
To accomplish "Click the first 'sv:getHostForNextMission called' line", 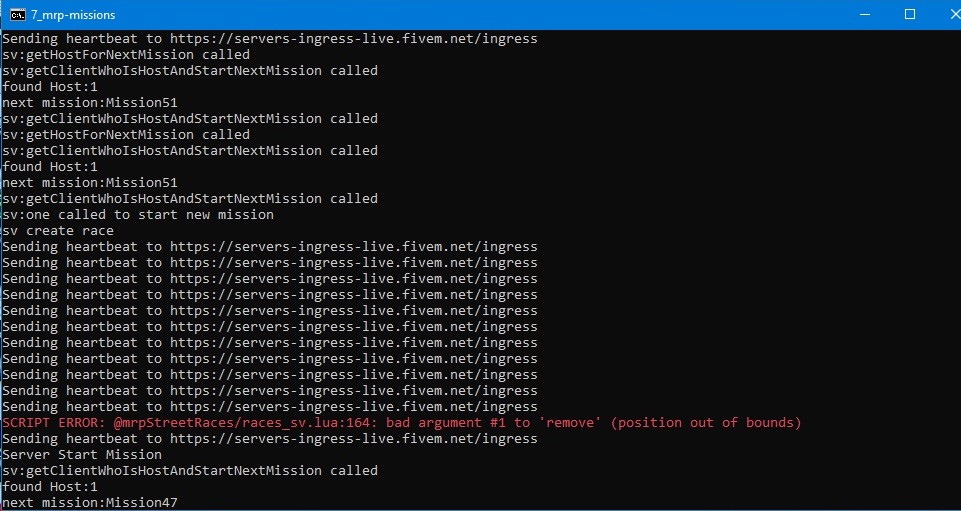I will 126,55.
